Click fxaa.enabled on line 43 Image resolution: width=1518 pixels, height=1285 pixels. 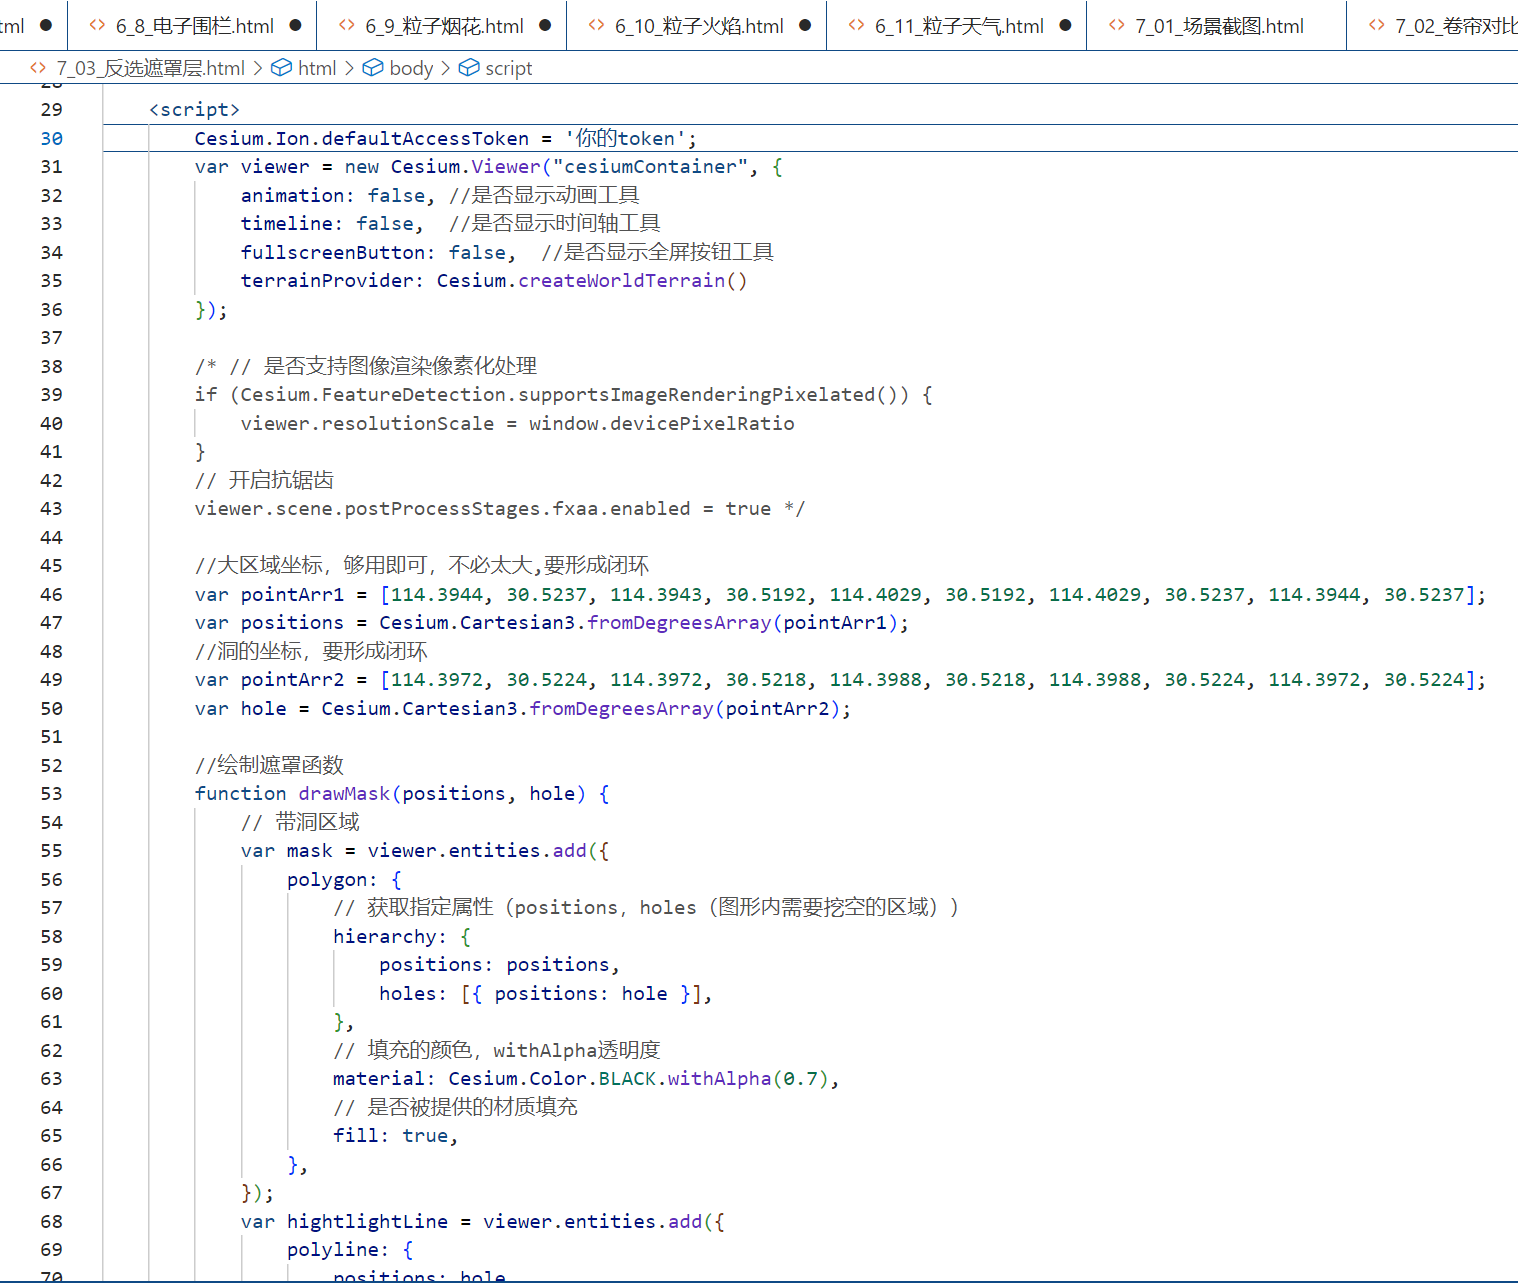[x=621, y=508]
